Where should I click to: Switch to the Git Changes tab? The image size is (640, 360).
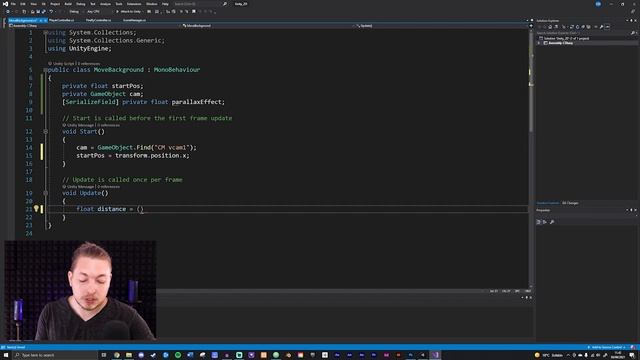[x=570, y=203]
